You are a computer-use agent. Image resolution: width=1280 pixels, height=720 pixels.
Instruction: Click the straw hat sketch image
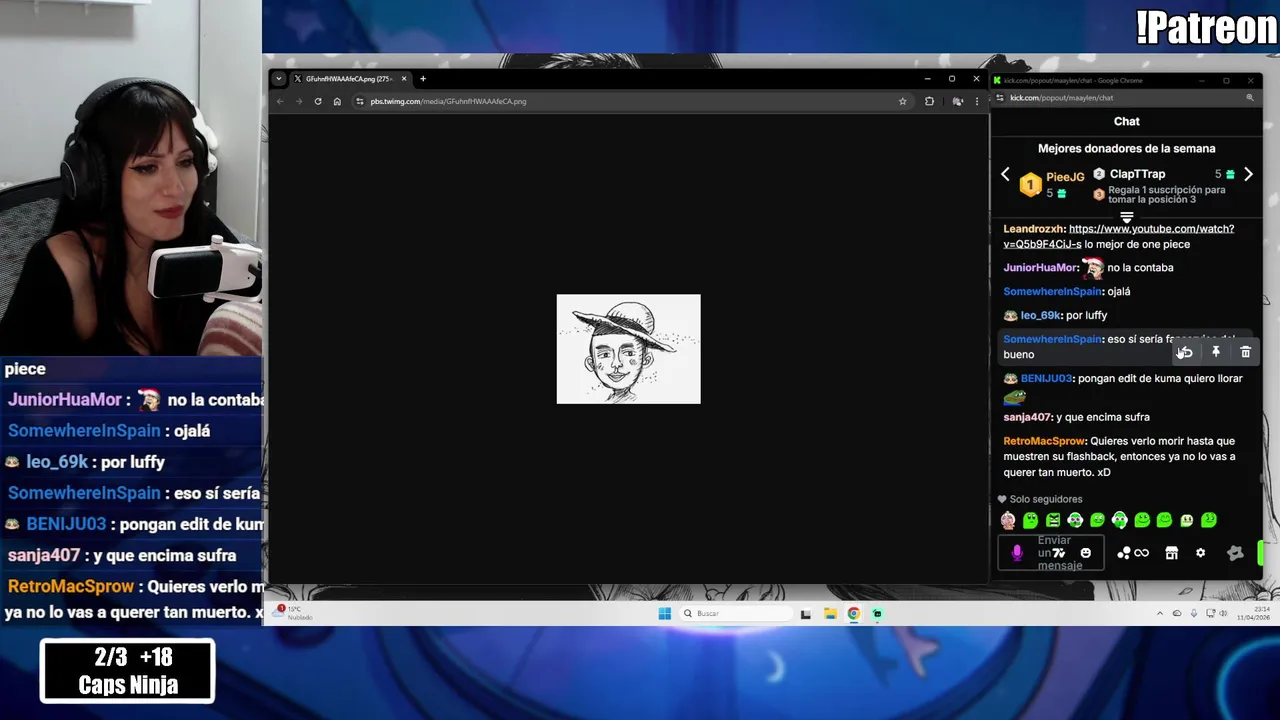(x=628, y=349)
